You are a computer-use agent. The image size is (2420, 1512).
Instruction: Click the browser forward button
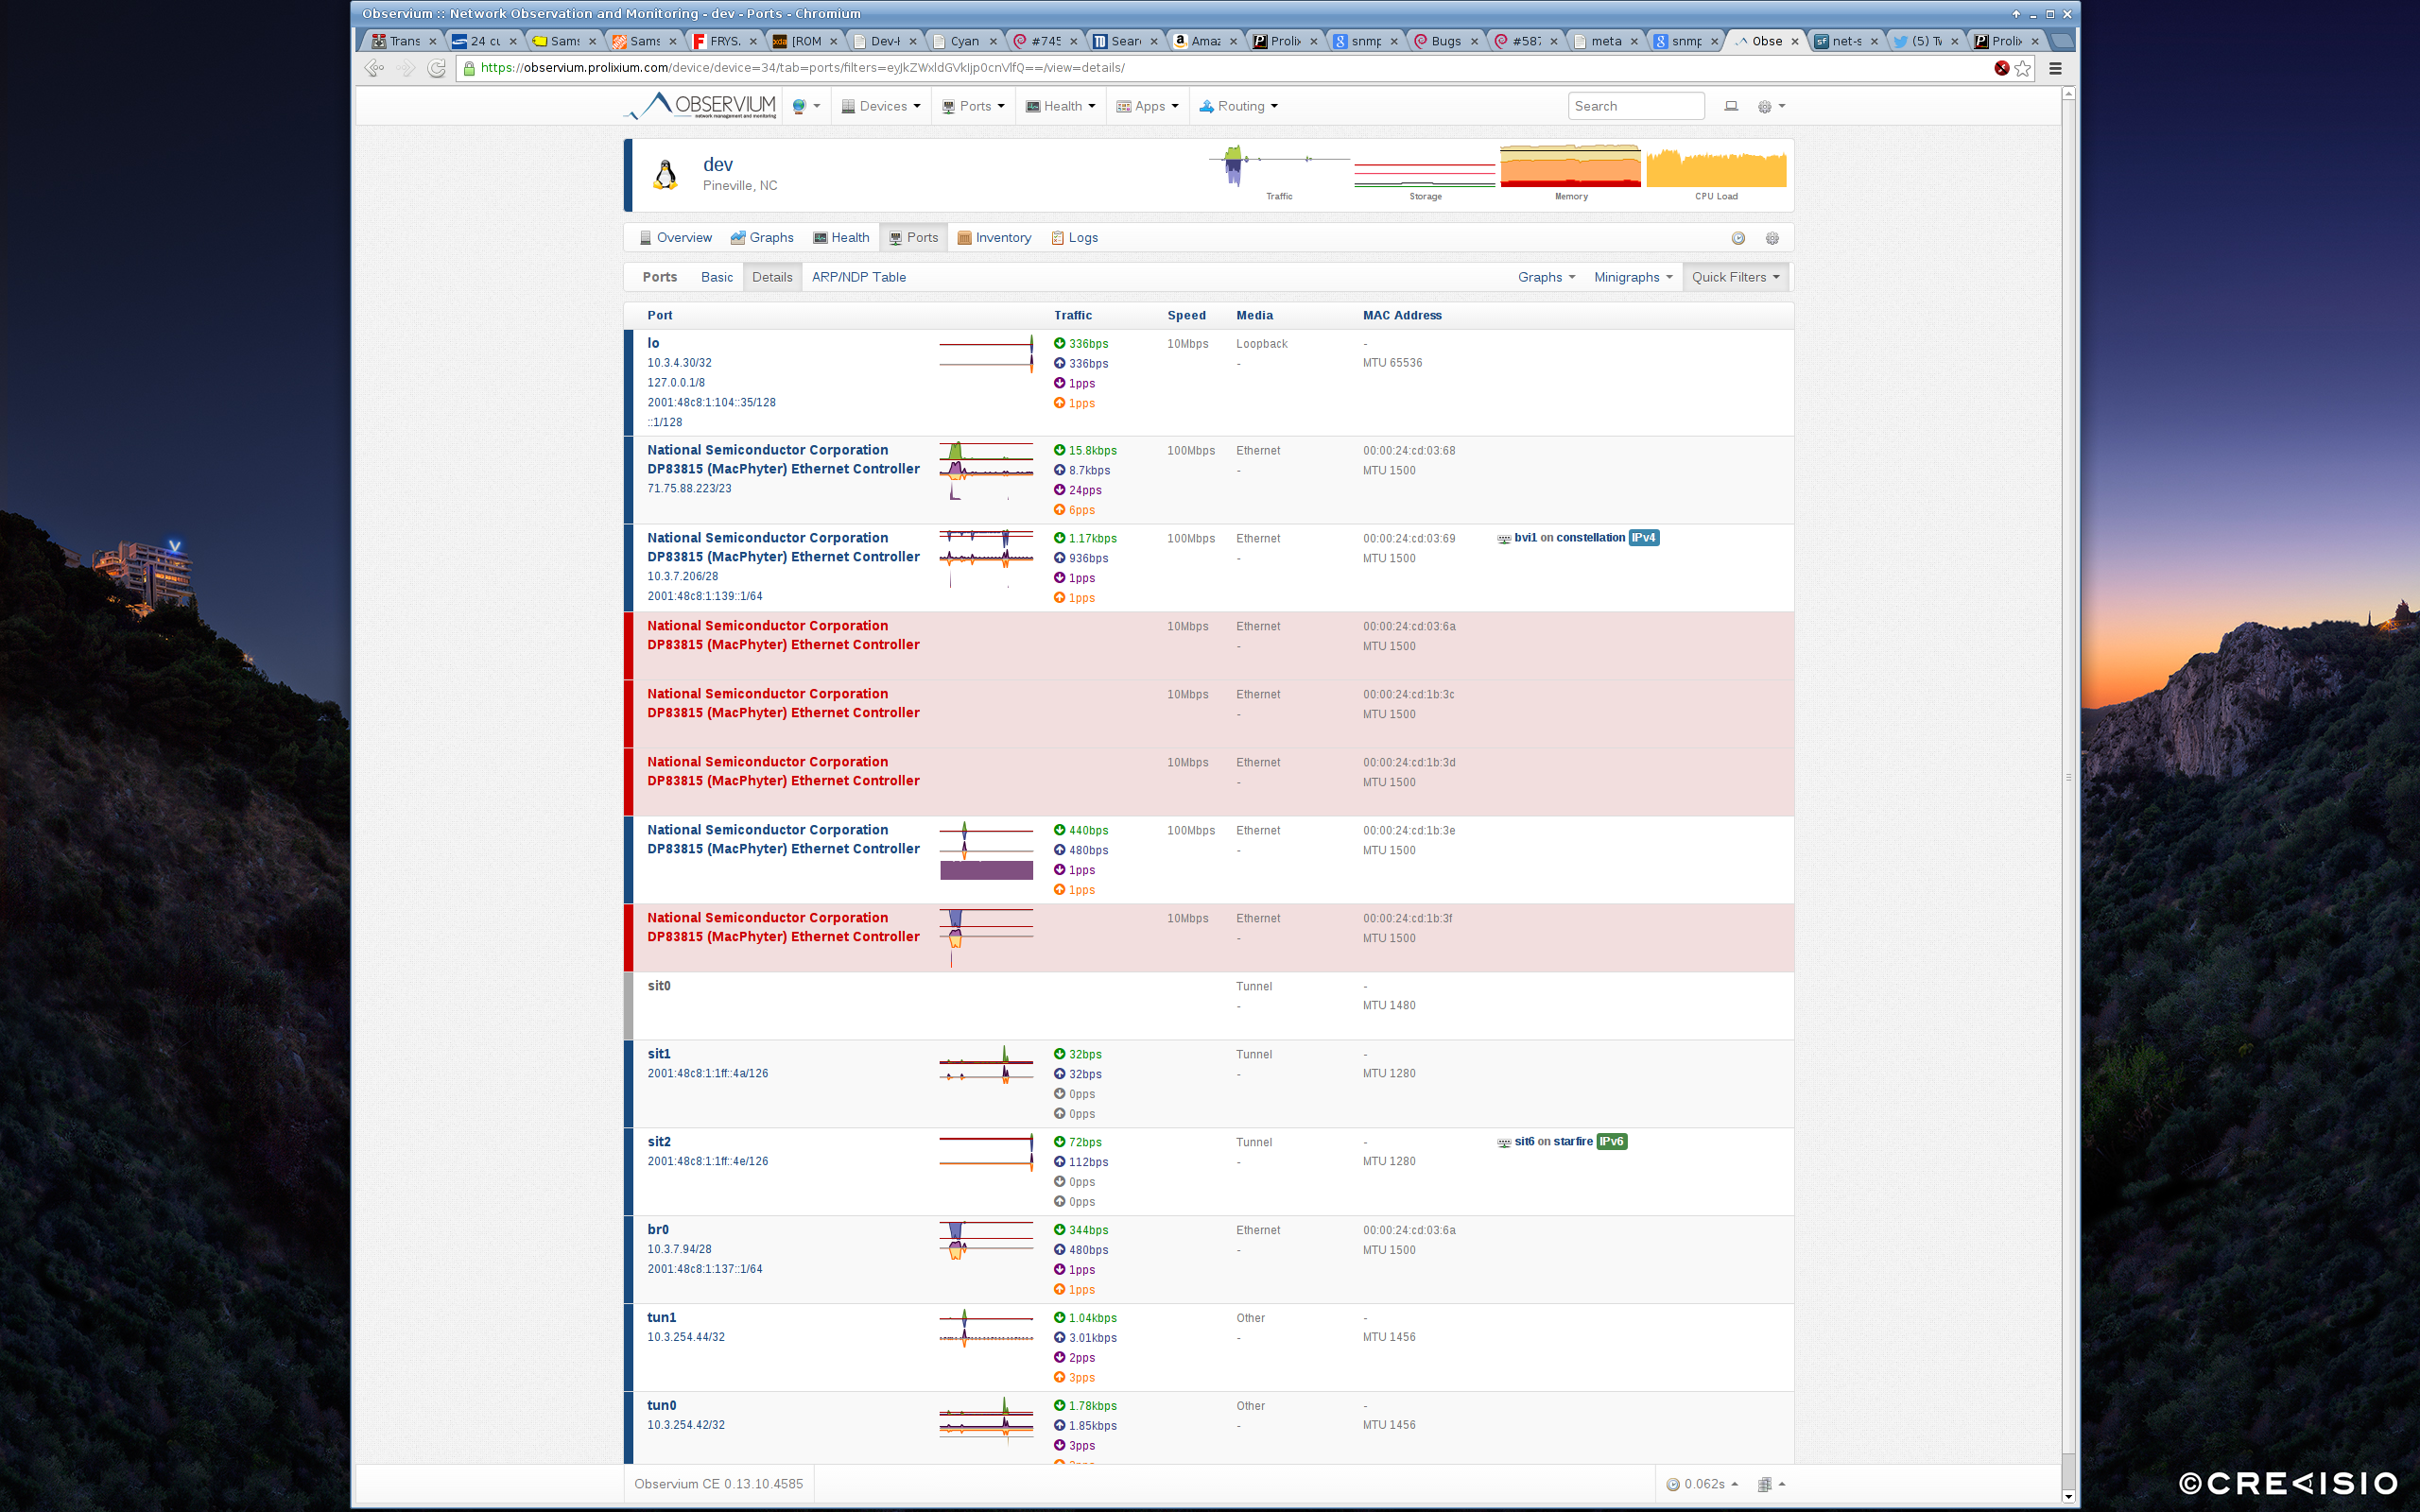pos(406,68)
